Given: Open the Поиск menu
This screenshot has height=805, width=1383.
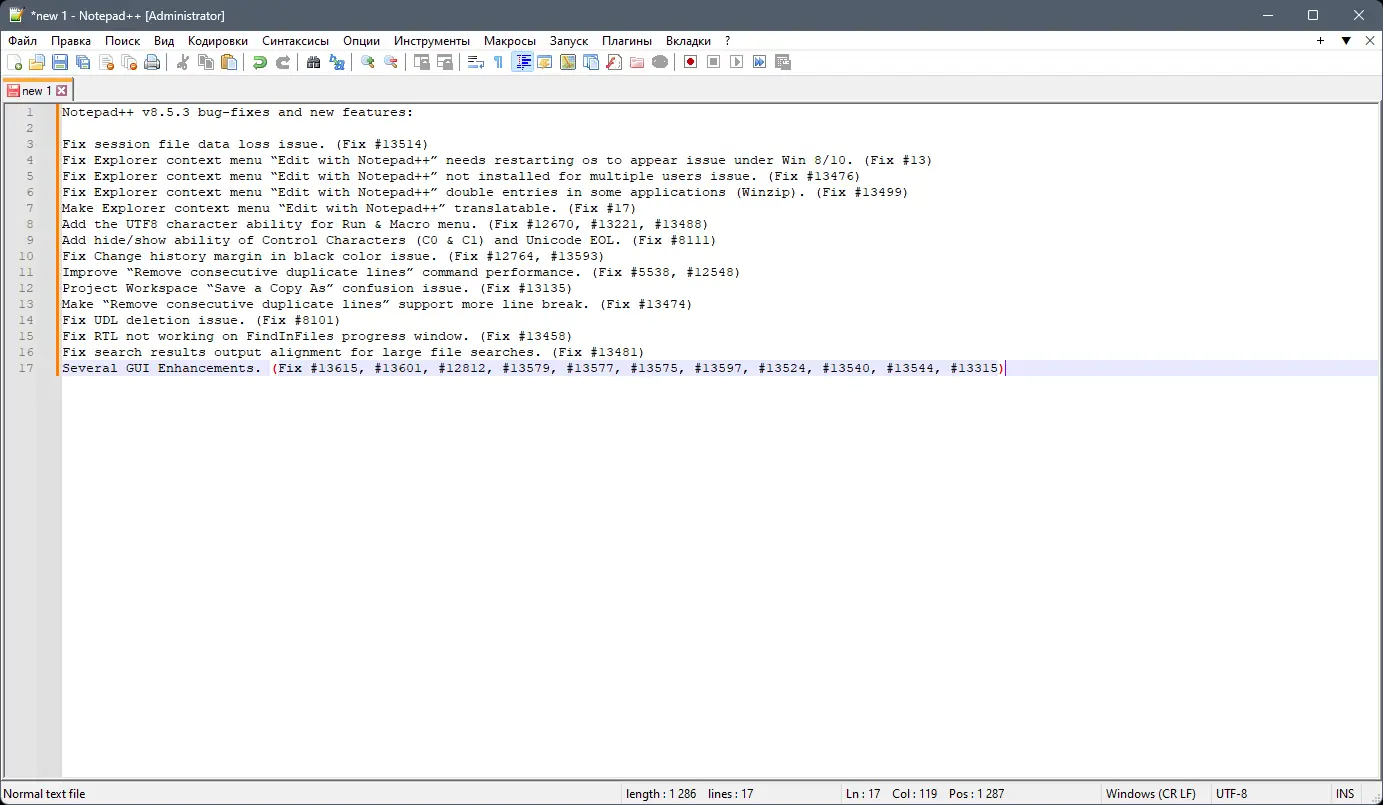Looking at the screenshot, I should 123,41.
